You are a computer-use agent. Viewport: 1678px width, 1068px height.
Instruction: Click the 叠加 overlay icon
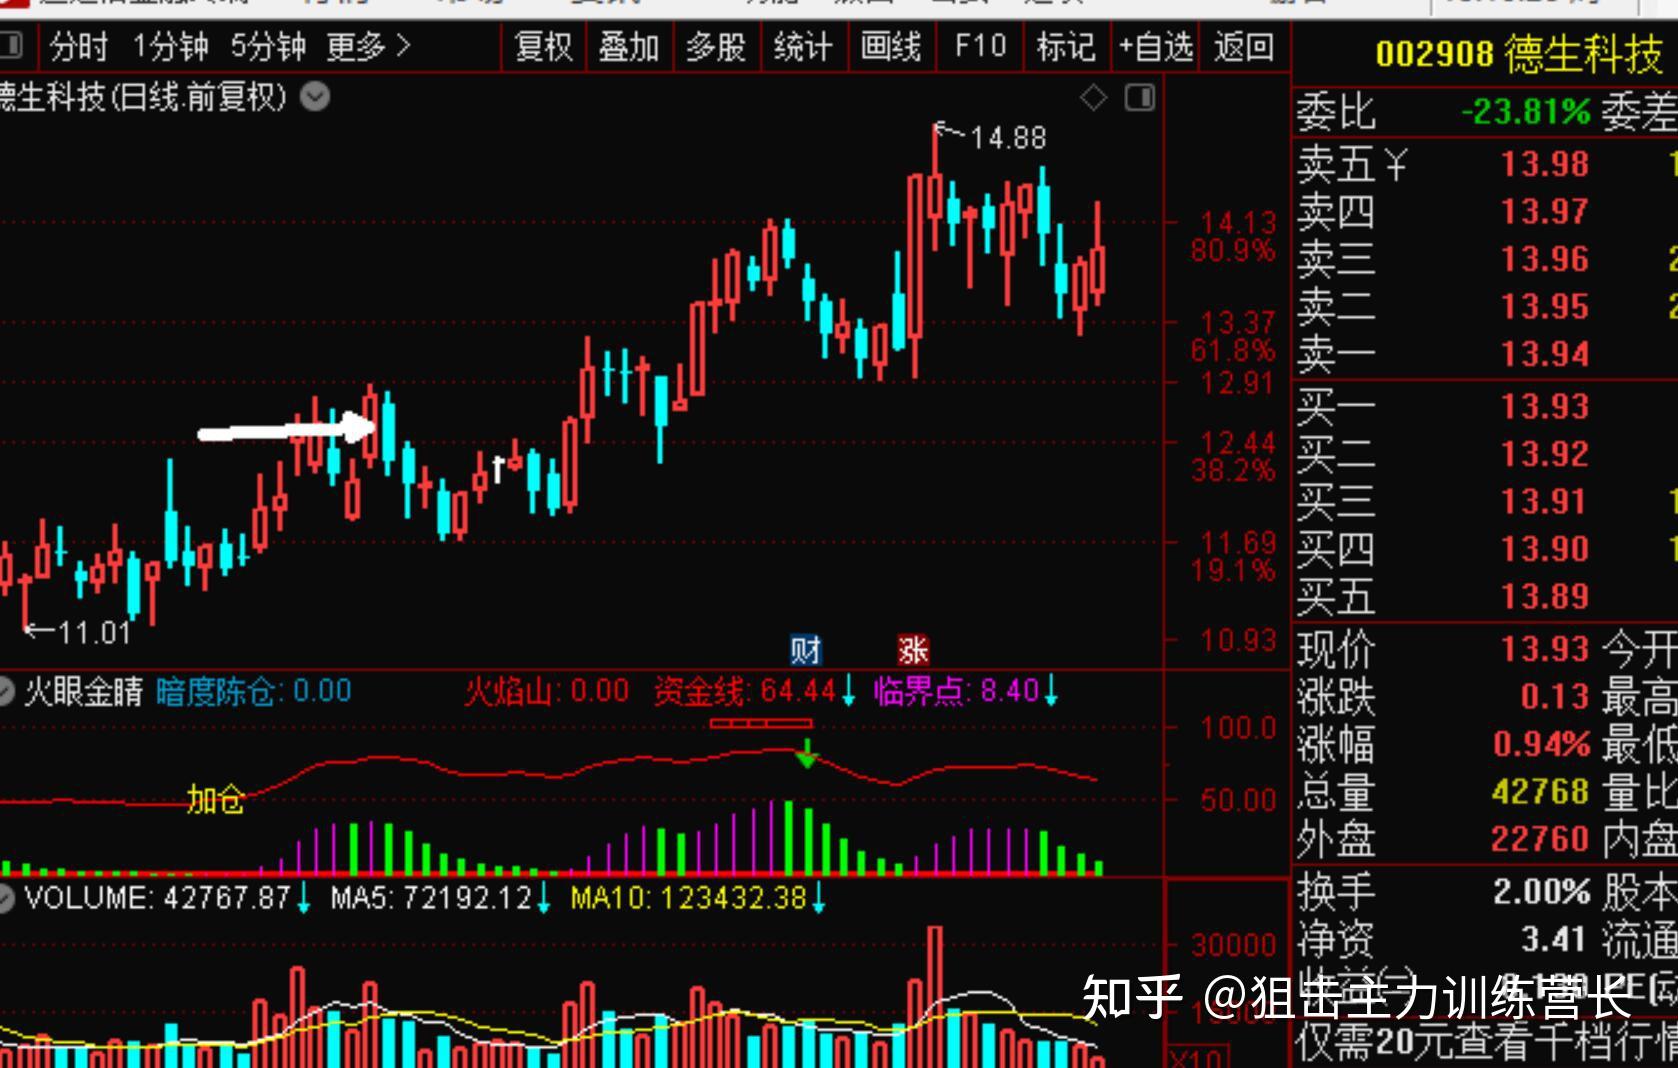pos(627,46)
